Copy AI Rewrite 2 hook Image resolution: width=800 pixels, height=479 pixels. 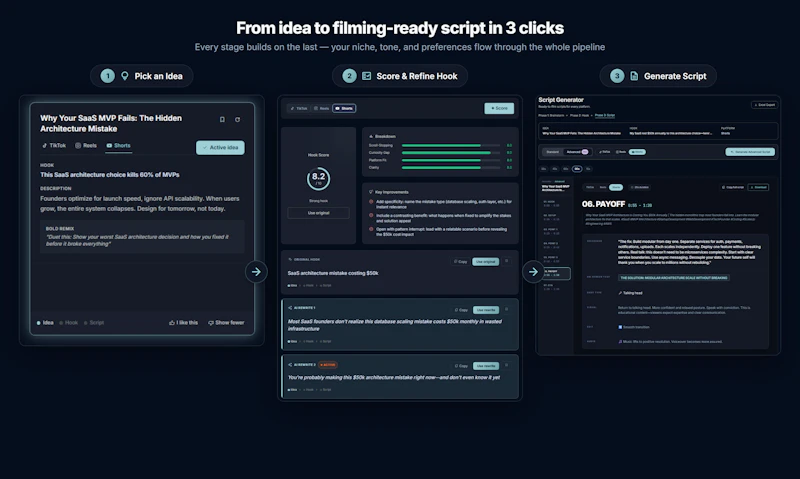(x=461, y=366)
